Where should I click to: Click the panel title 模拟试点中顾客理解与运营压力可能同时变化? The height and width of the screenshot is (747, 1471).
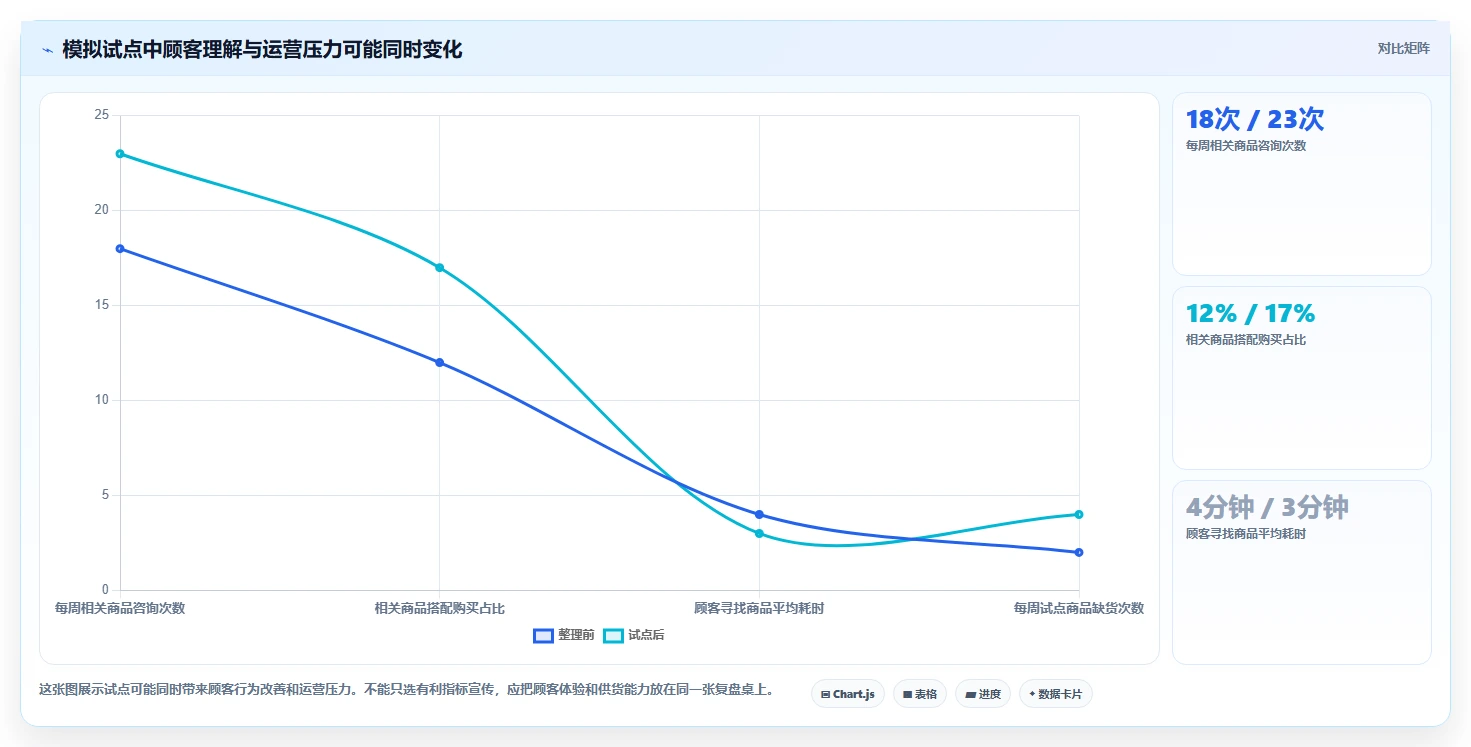(x=262, y=49)
